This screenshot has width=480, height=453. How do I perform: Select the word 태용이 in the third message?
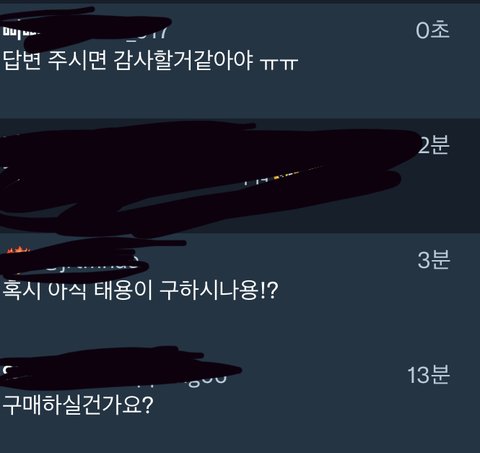pos(123,291)
